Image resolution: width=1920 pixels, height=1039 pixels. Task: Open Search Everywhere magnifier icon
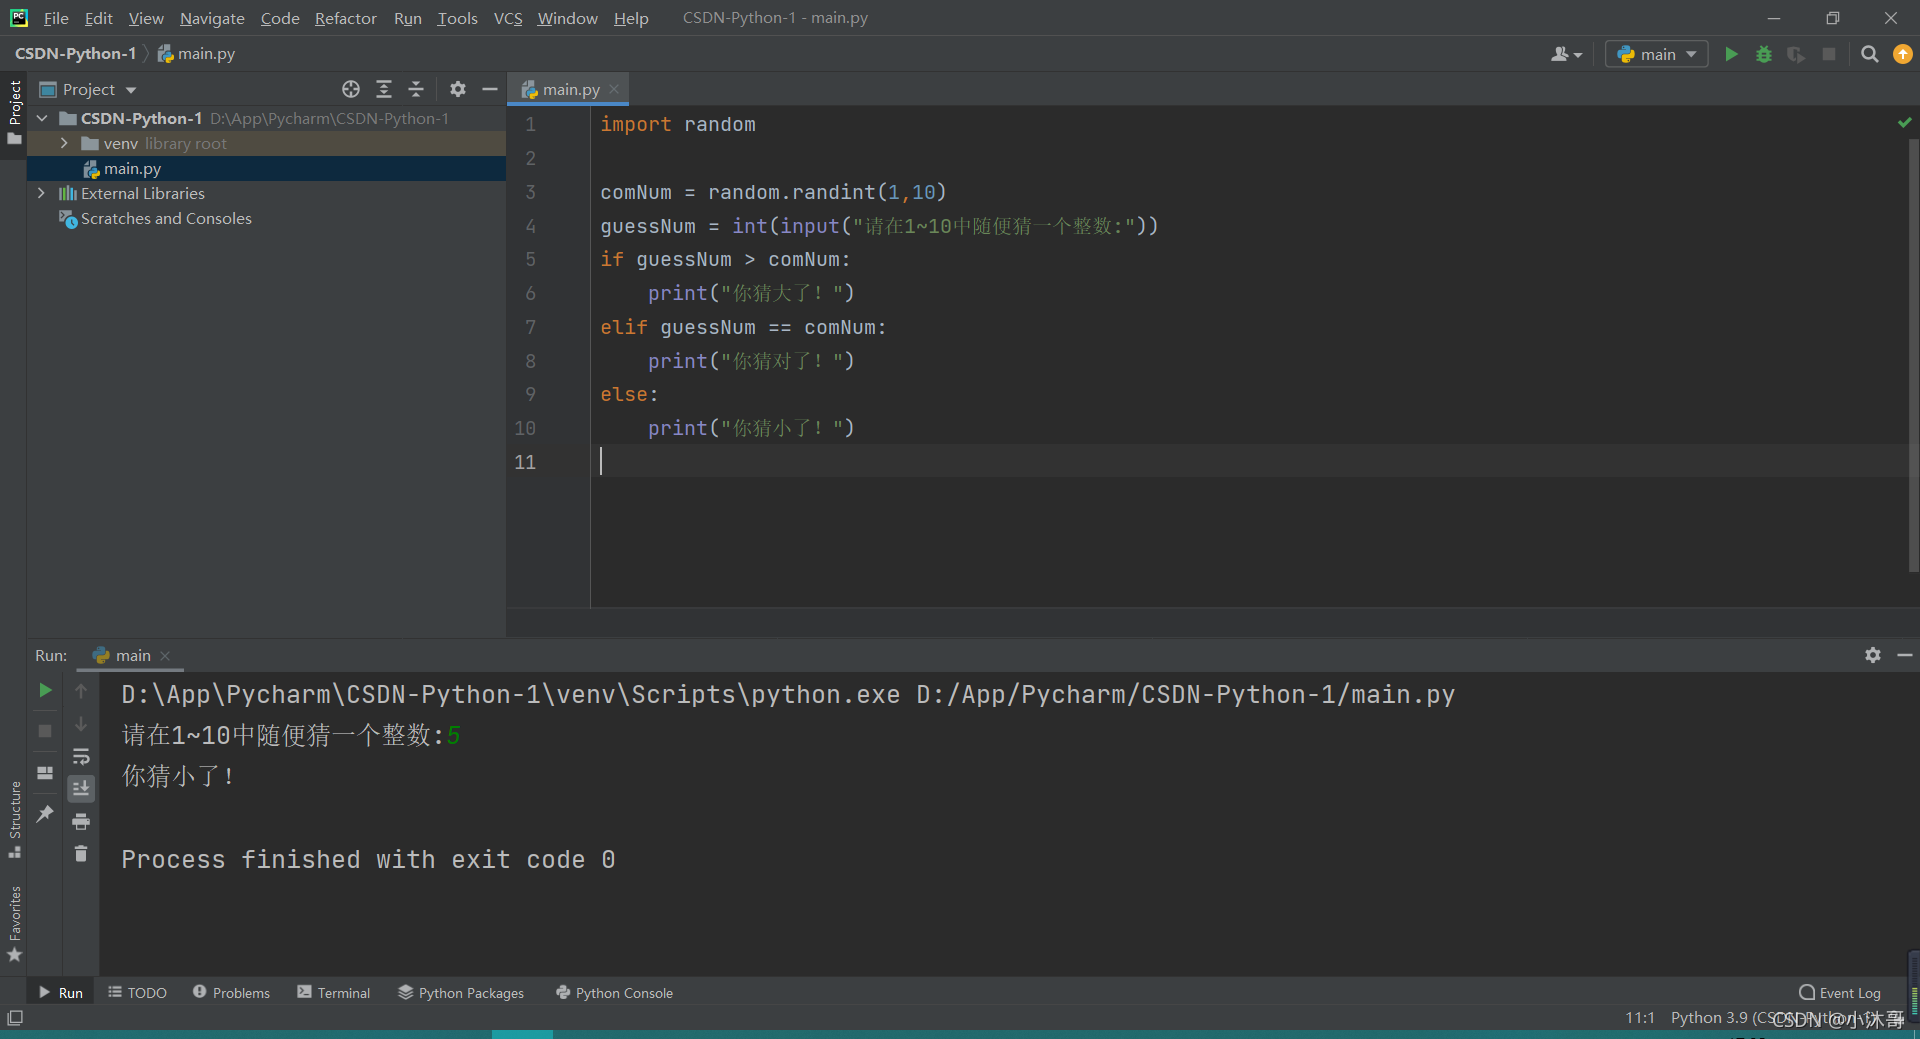1869,54
